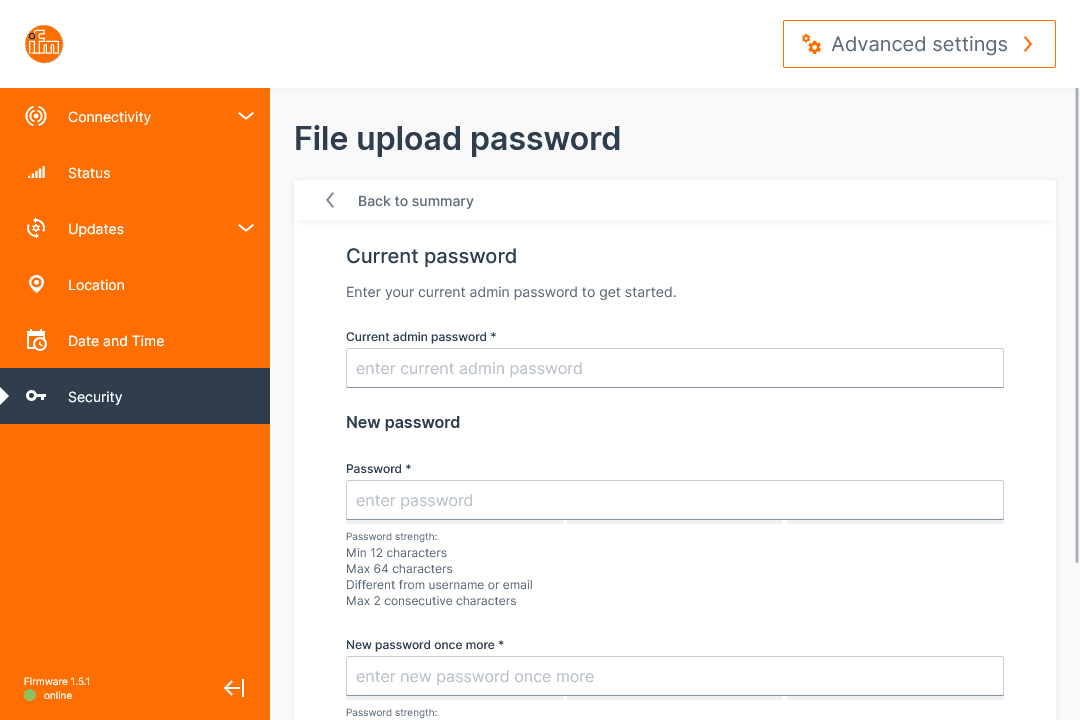Click the new Password input field
Image resolution: width=1080 pixels, height=720 pixels.
674,500
